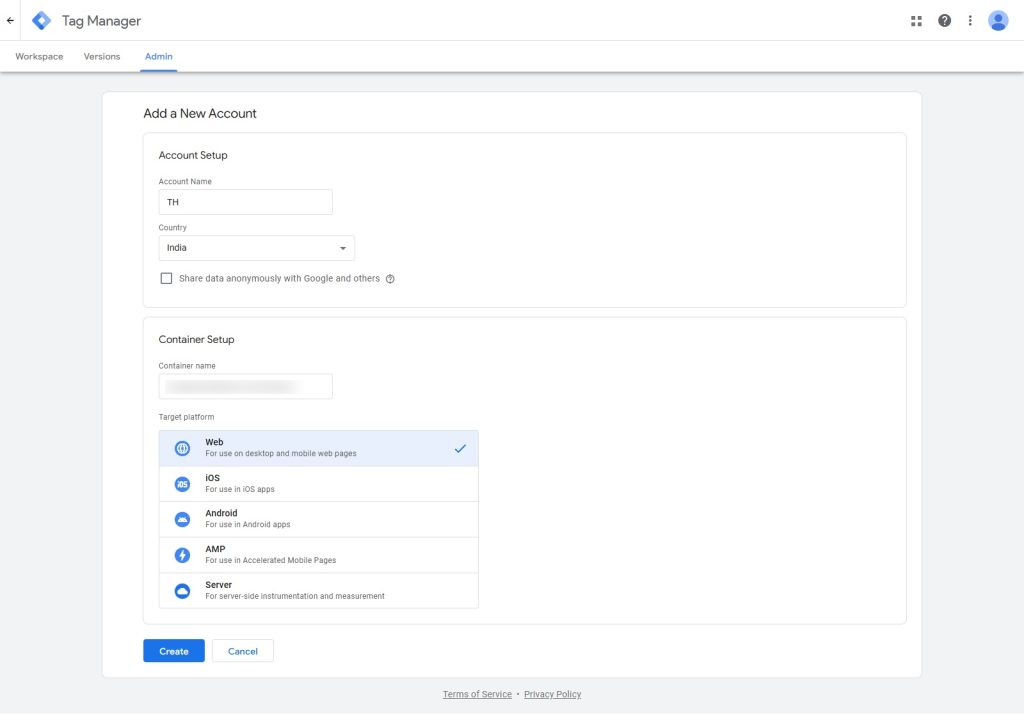Click the profile avatar

(x=997, y=20)
